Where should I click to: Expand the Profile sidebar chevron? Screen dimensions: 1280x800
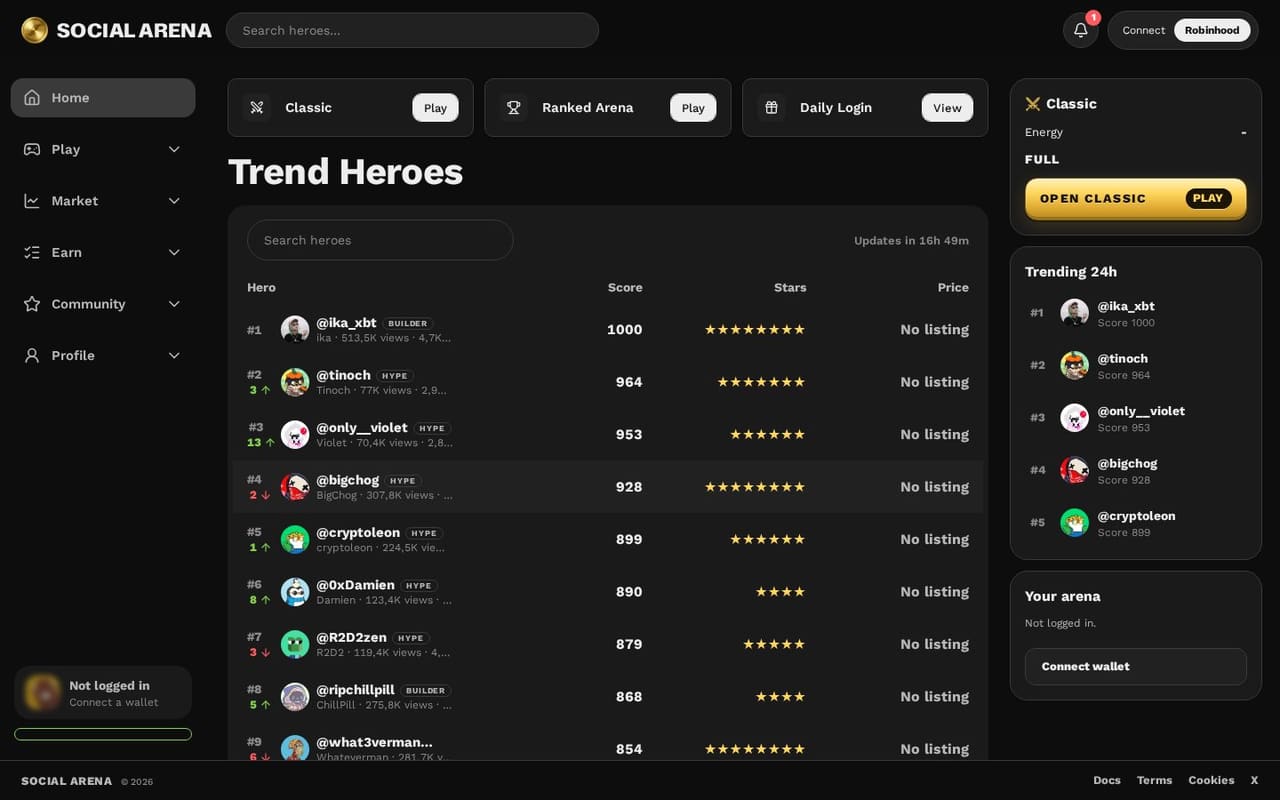pos(174,355)
